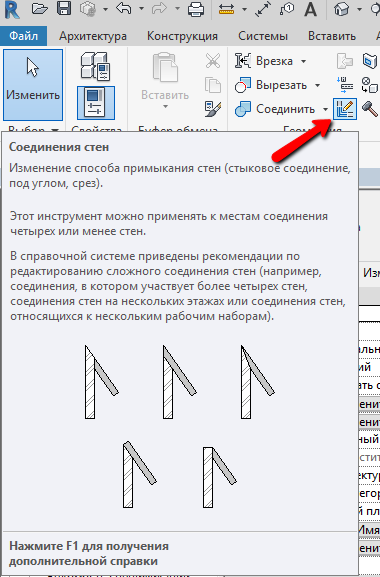
Task: Click the Revit application logo button
Action: tap(11, 10)
